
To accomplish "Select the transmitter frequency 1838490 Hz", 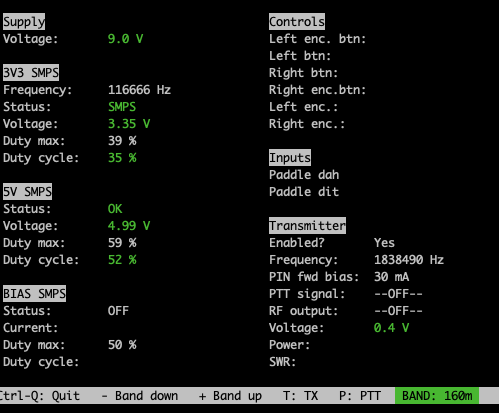I will [409, 260].
